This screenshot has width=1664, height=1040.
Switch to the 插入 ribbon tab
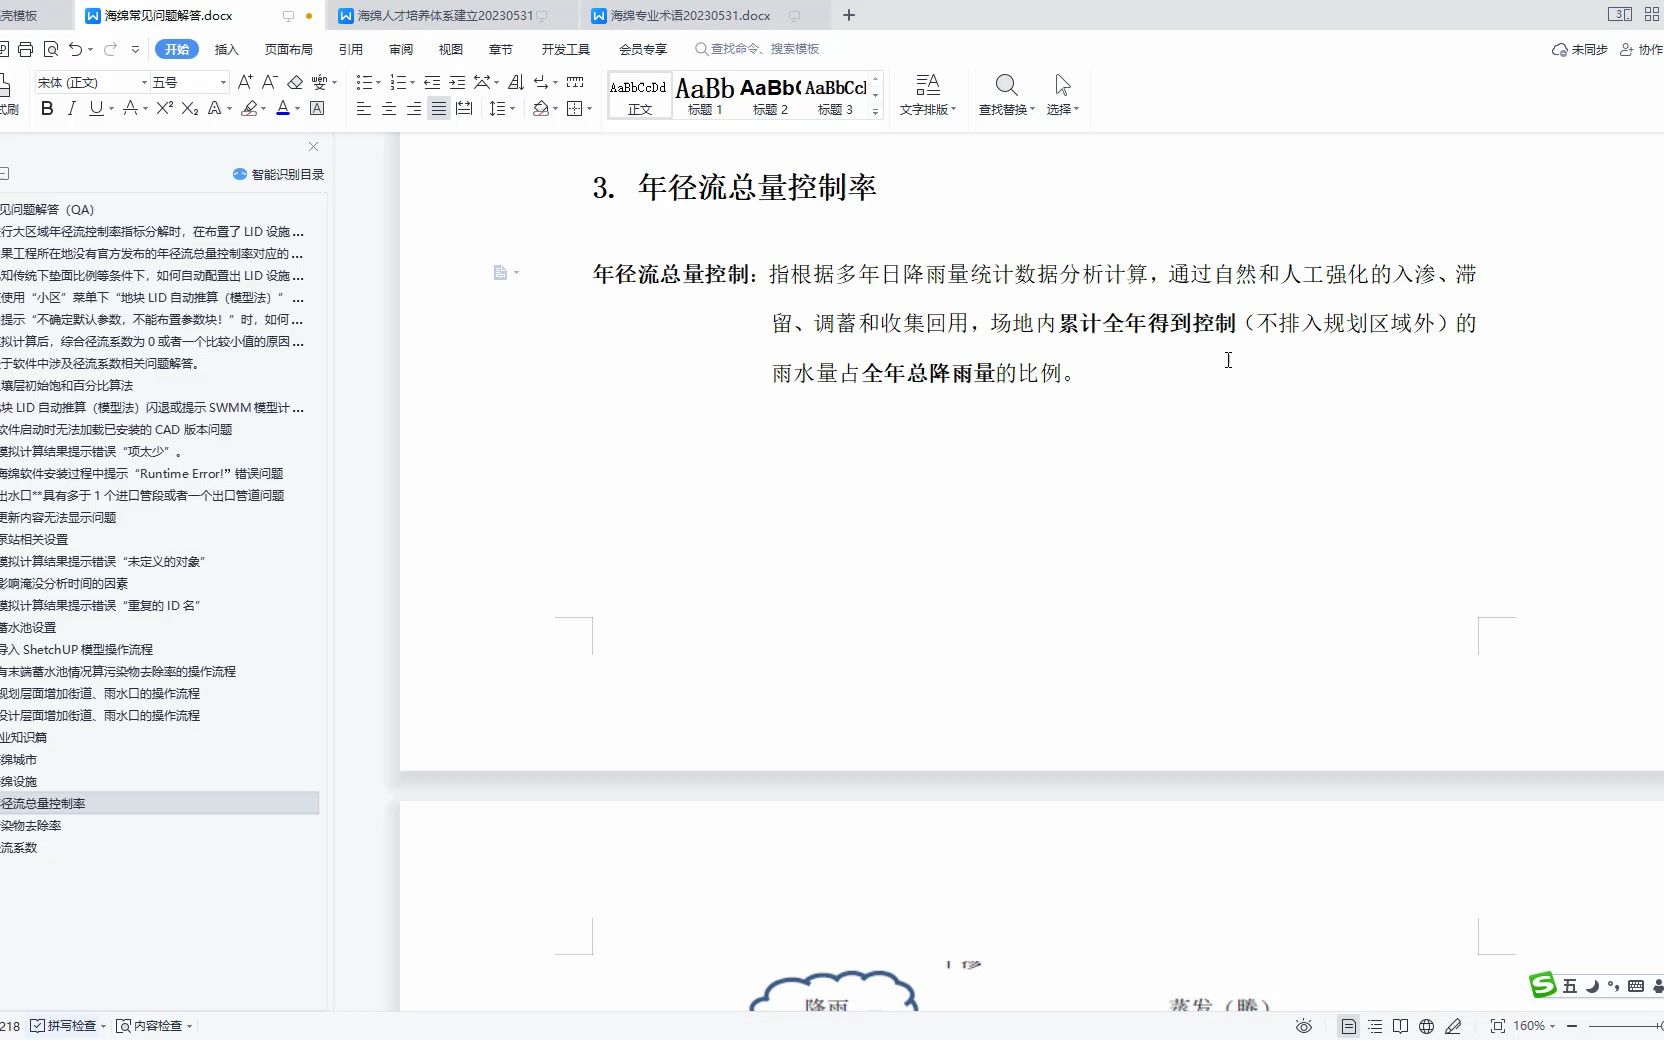tap(226, 48)
